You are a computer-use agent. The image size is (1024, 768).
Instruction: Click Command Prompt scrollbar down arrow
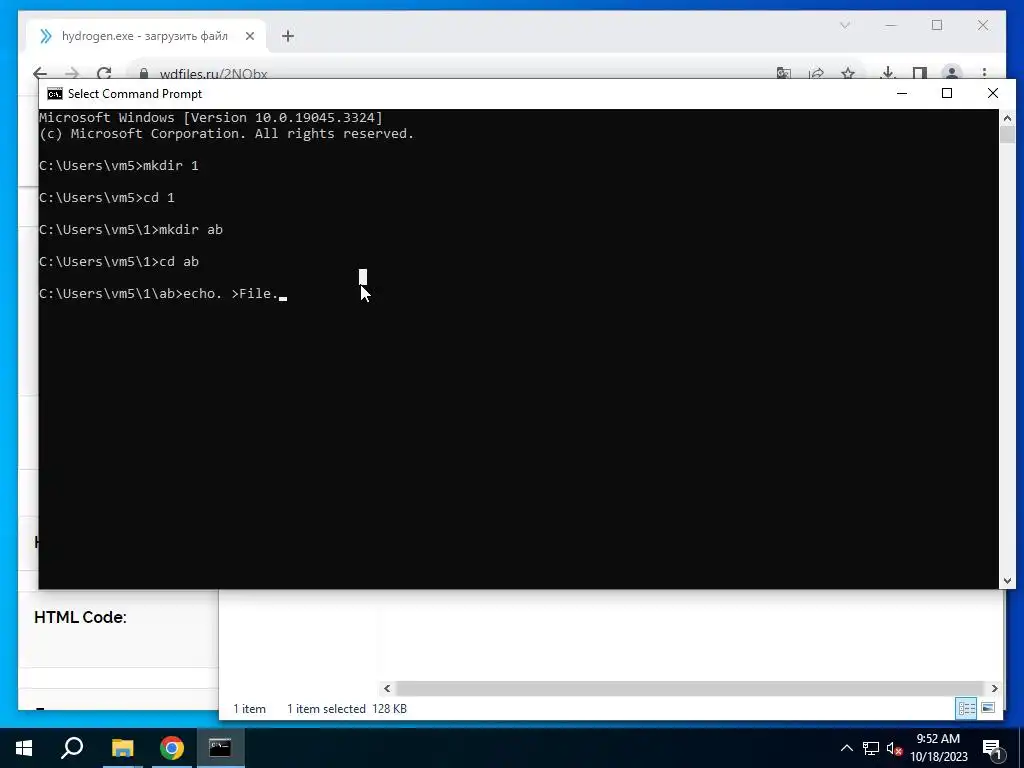pos(1007,580)
